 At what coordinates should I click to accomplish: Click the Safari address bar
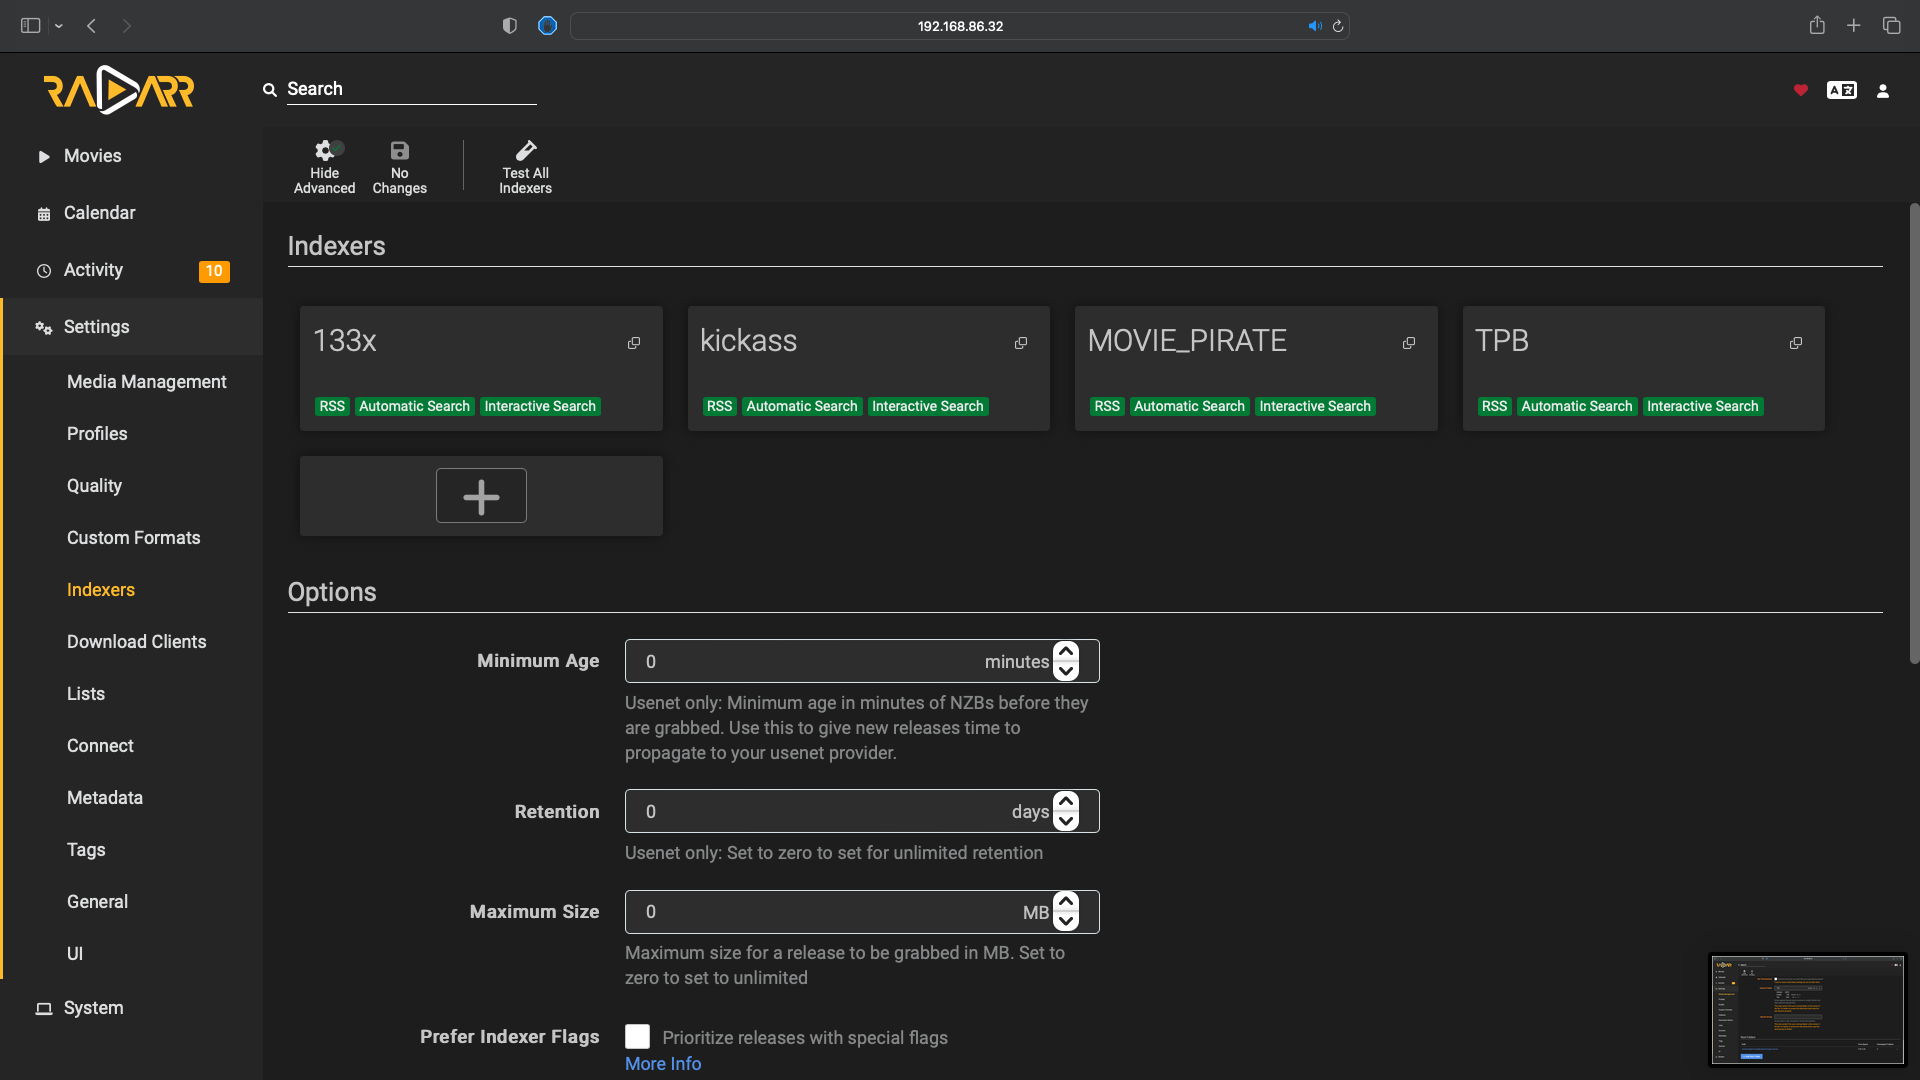959,26
